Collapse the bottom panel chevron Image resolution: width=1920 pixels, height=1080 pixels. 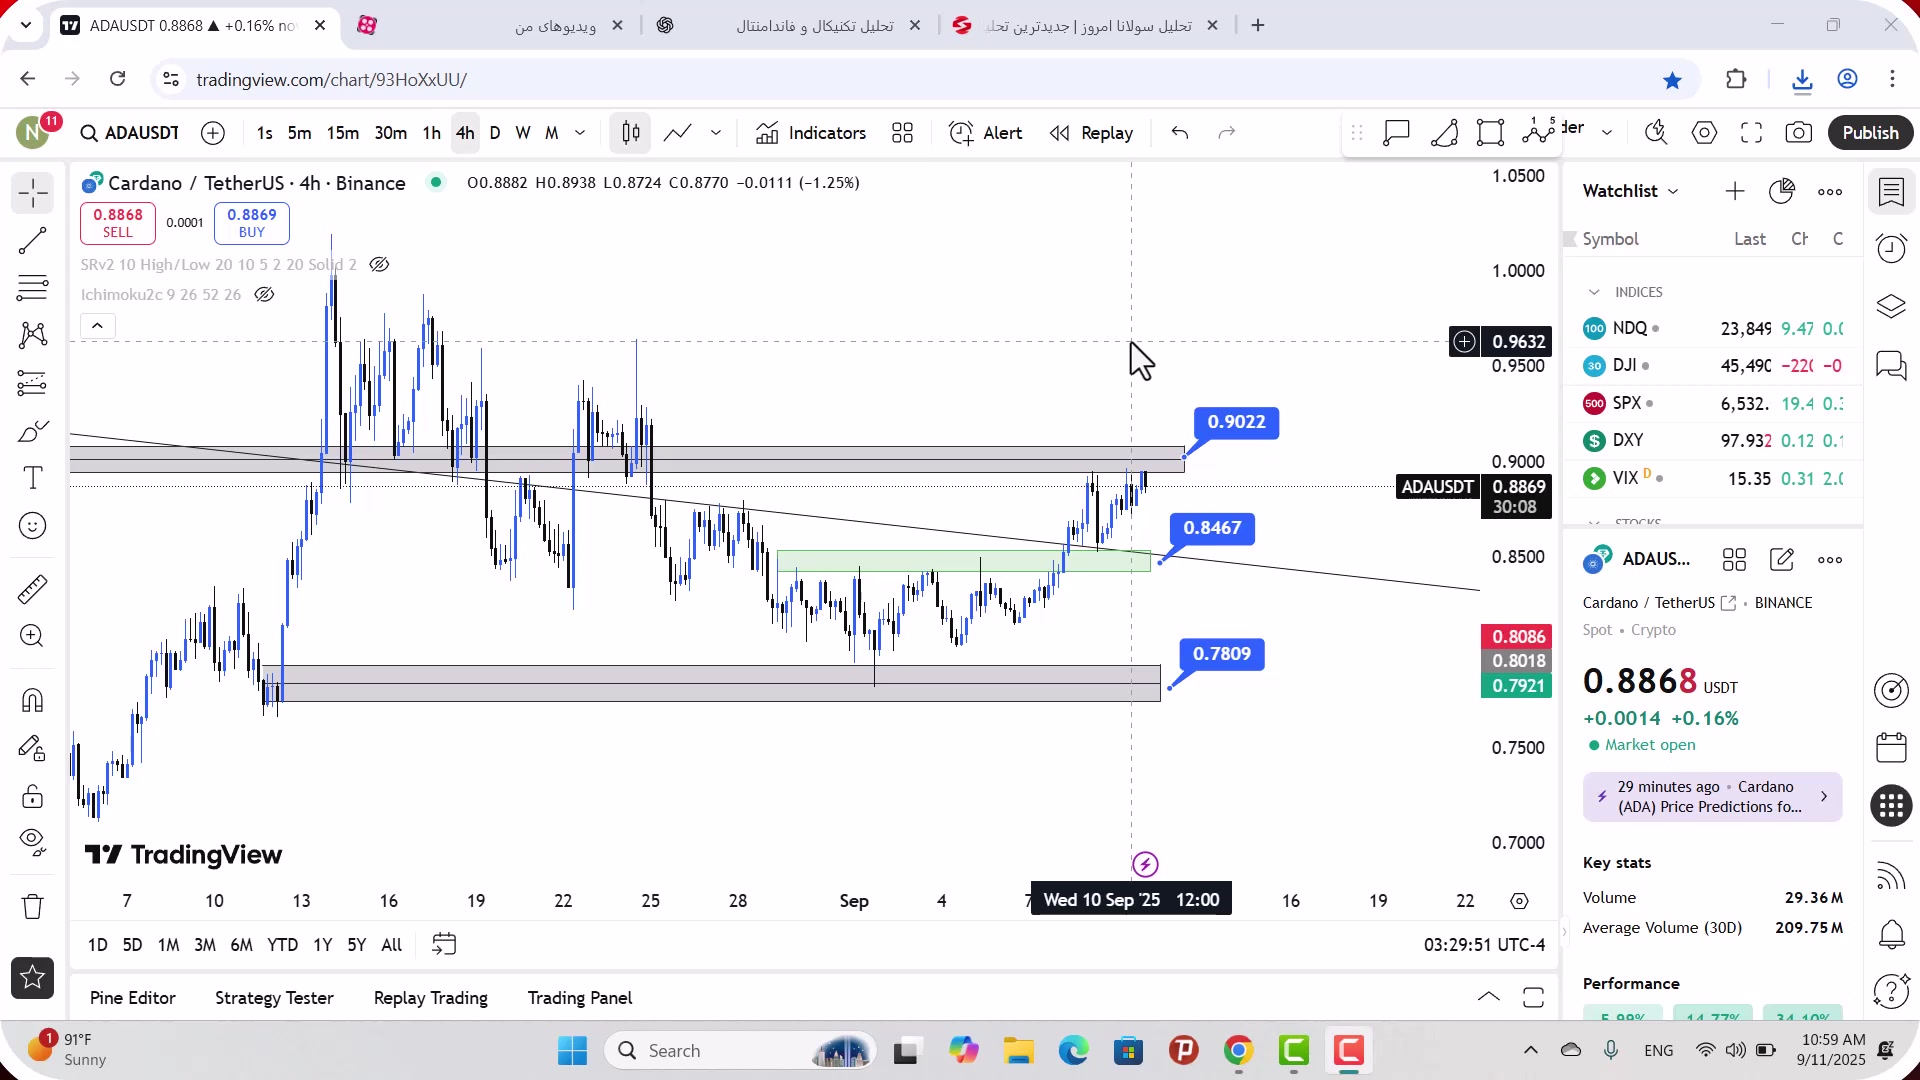pos(1488,997)
